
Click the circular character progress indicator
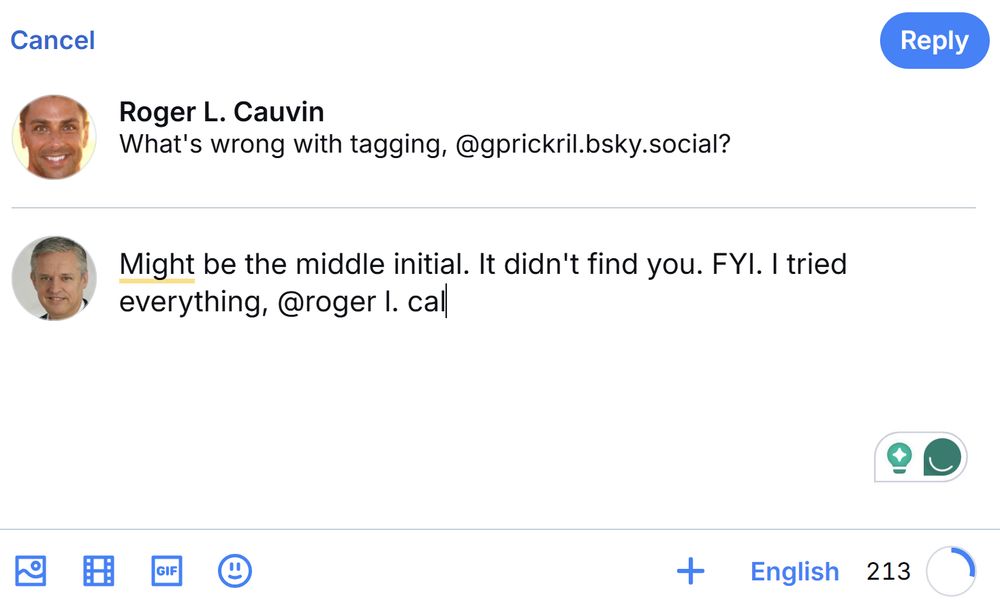[x=951, y=571]
